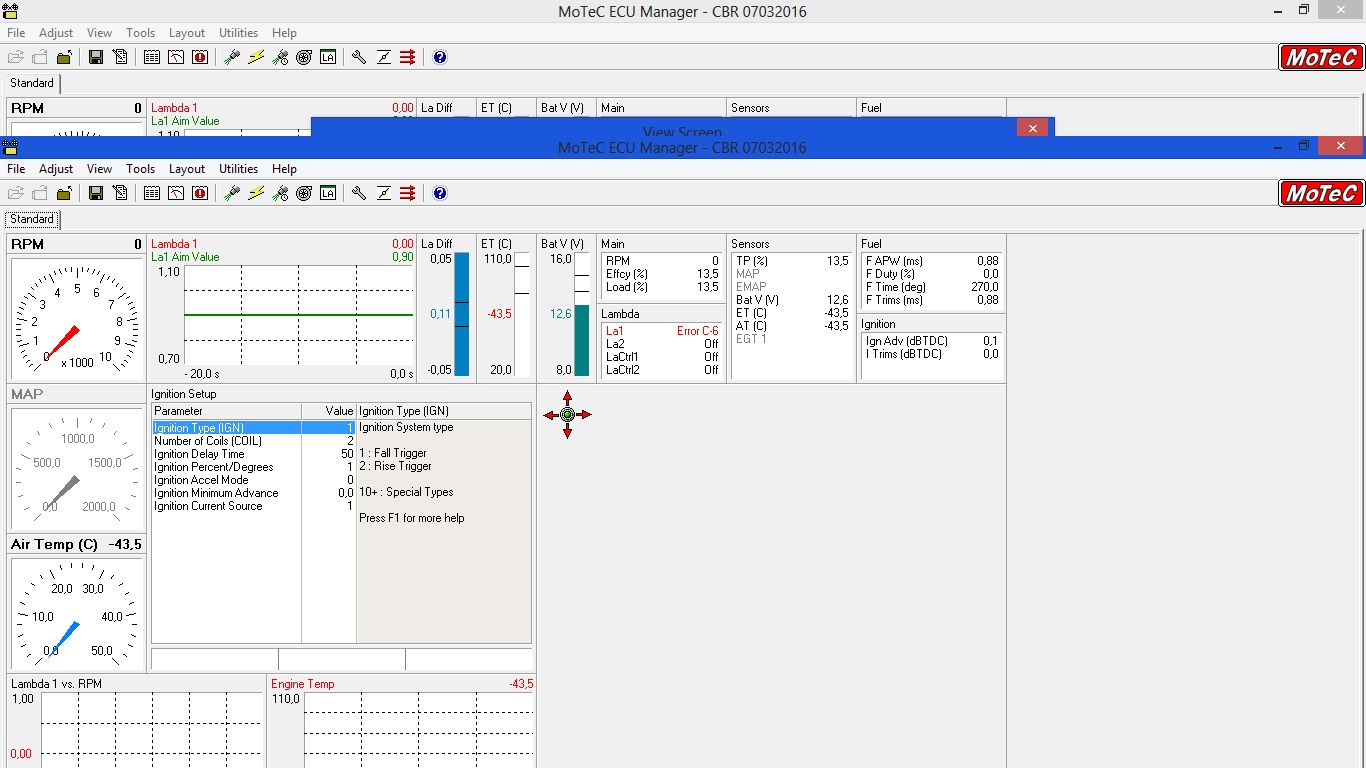This screenshot has height=768, width=1366.
Task: Click the red down arrow of the navigation cross
Action: point(567,432)
